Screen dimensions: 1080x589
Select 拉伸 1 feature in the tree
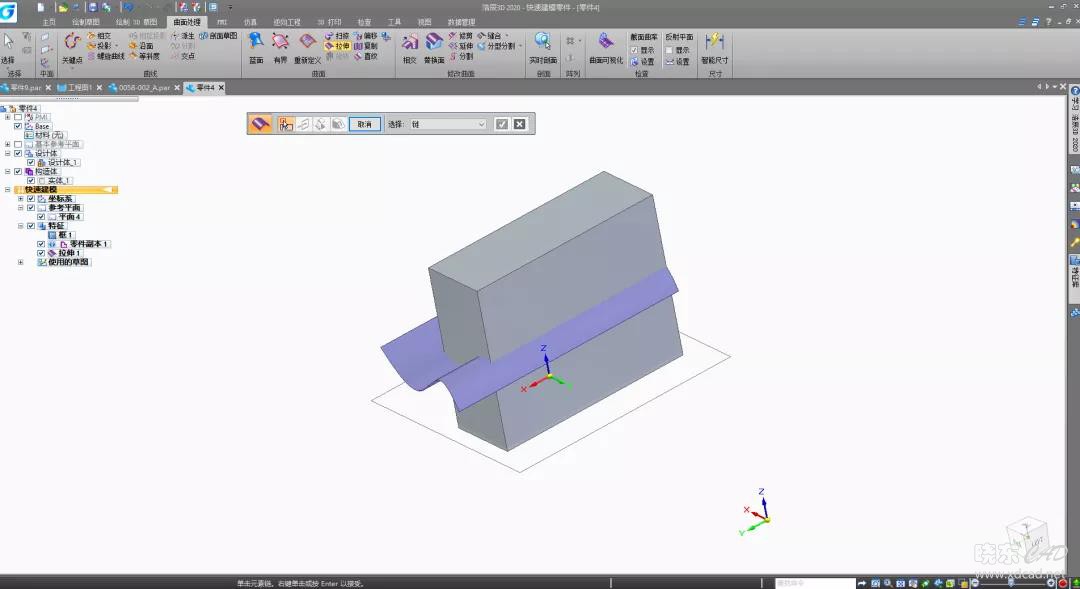tap(69, 253)
